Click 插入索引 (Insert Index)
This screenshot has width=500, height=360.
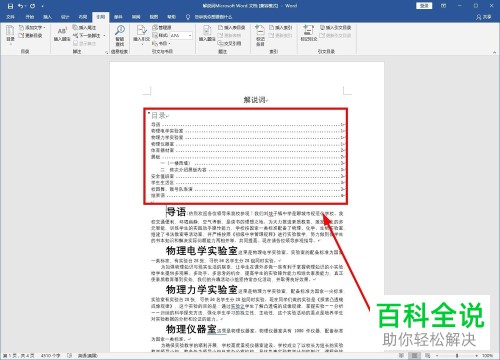(x=280, y=27)
